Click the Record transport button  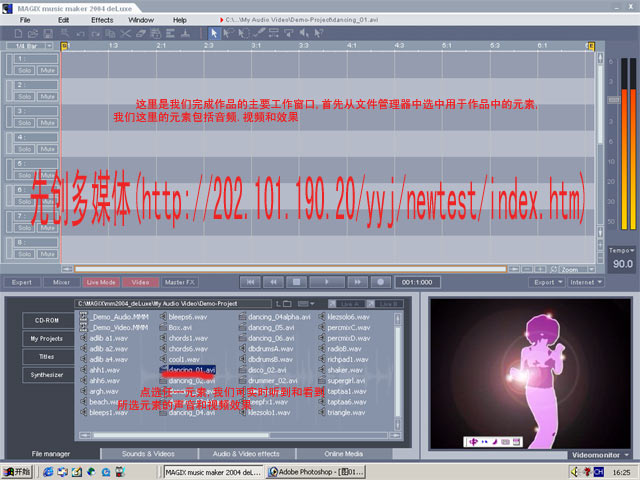pyautogui.click(x=382, y=282)
